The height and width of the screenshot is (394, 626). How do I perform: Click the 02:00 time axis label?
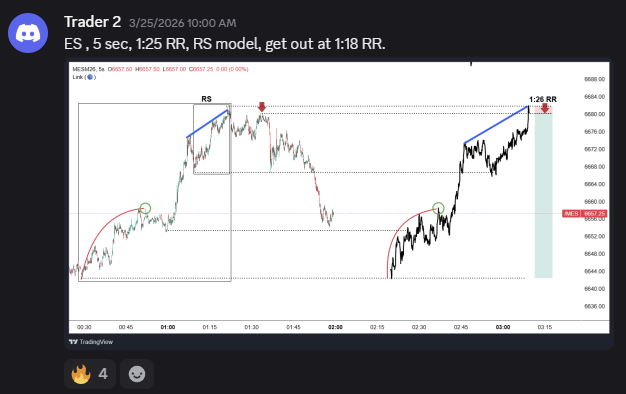click(335, 327)
